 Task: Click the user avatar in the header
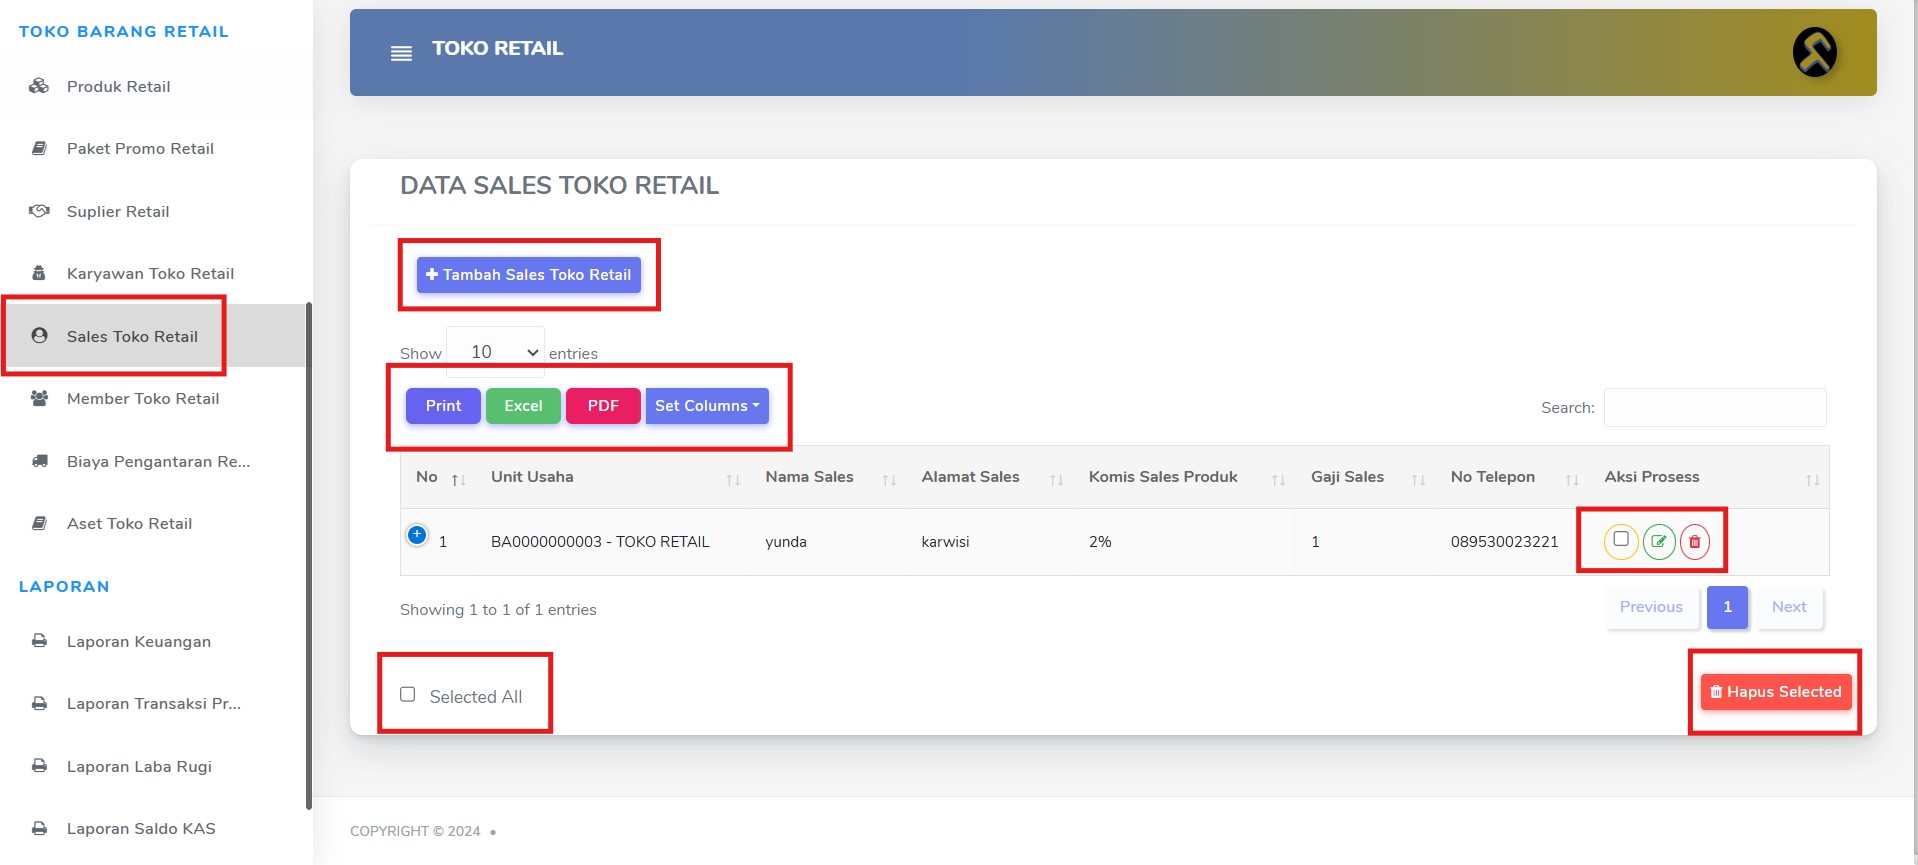click(x=1814, y=52)
